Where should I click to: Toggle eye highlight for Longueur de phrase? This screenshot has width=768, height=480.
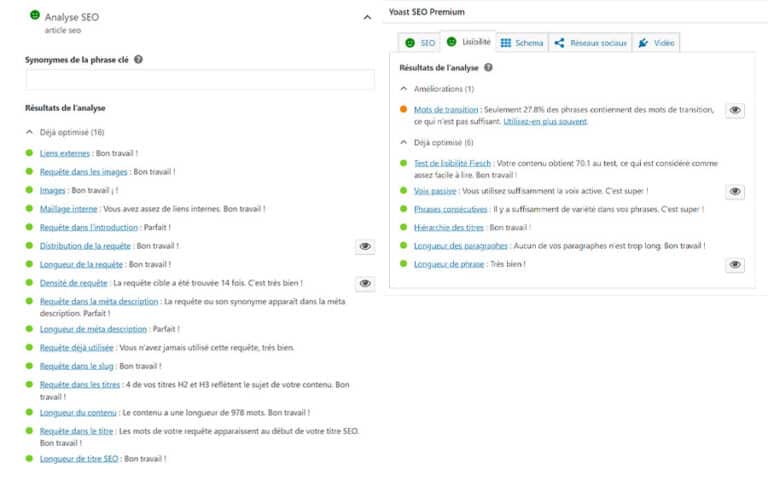(x=735, y=265)
